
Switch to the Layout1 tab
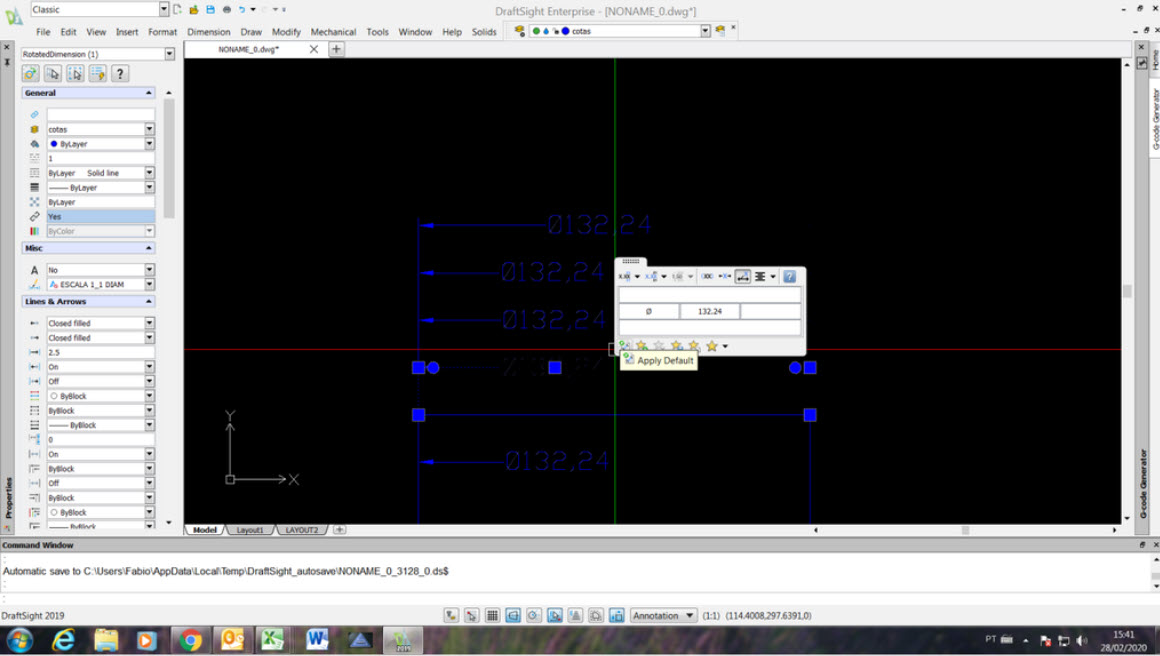tap(250, 529)
